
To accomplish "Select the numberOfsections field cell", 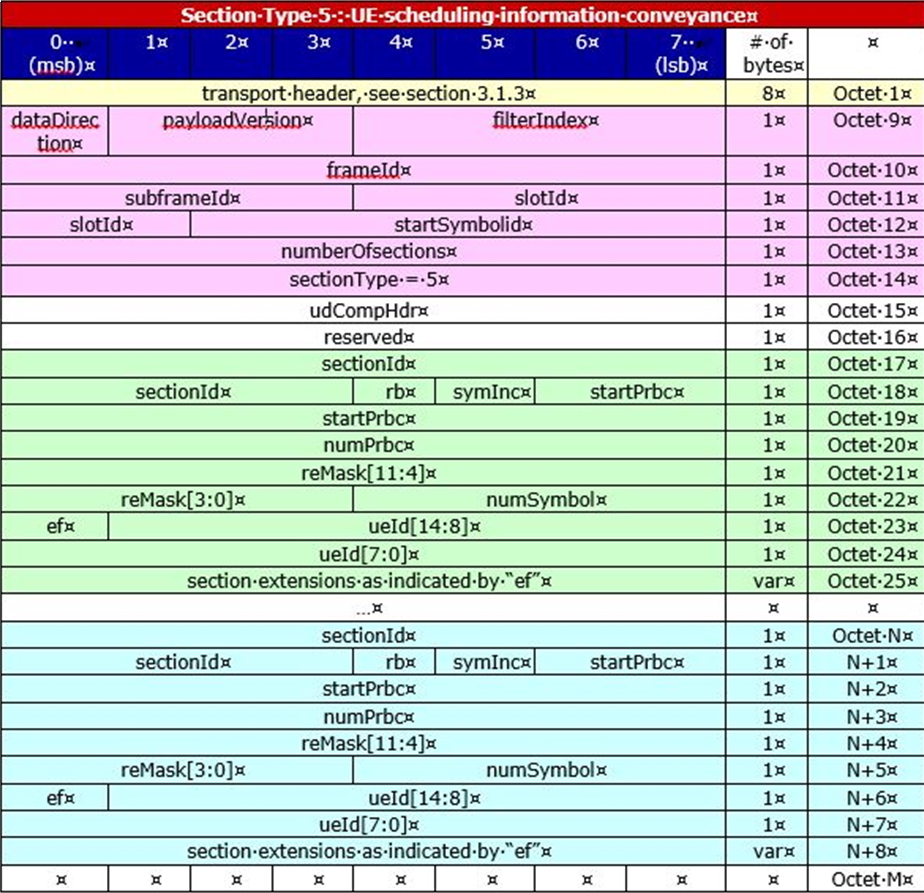I will [x=364, y=252].
